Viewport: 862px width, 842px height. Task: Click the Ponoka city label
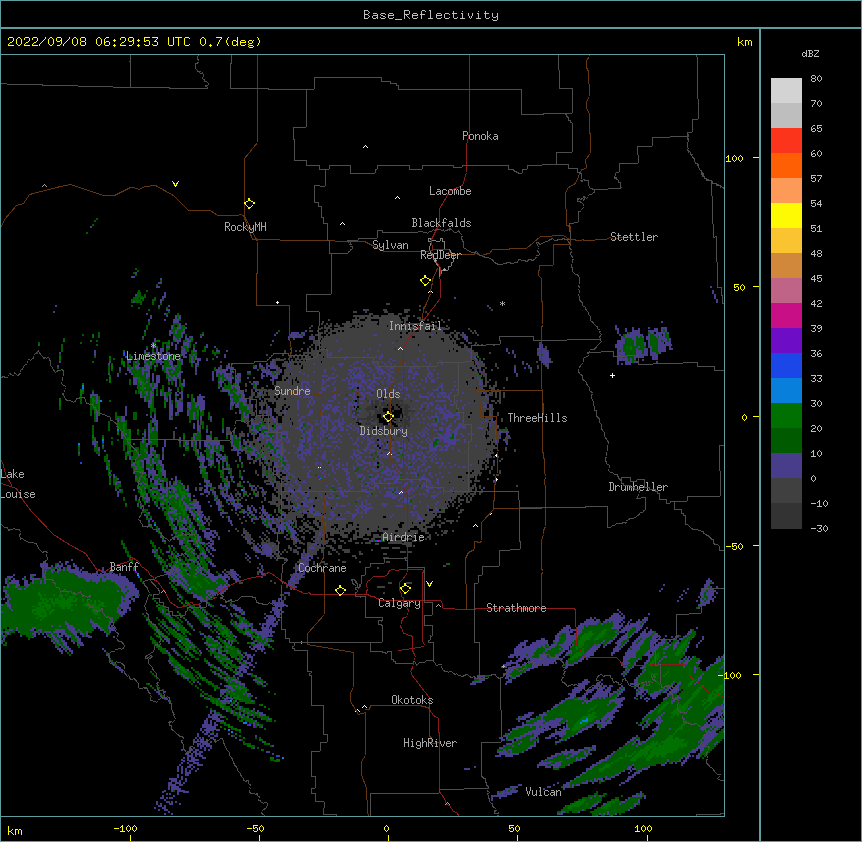480,136
